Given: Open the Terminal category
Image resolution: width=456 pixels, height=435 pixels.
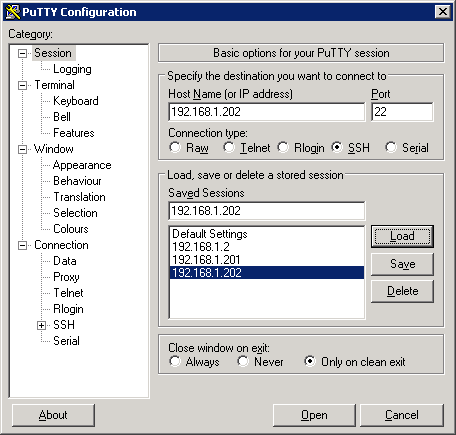Looking at the screenshot, I should pyautogui.click(x=54, y=85).
